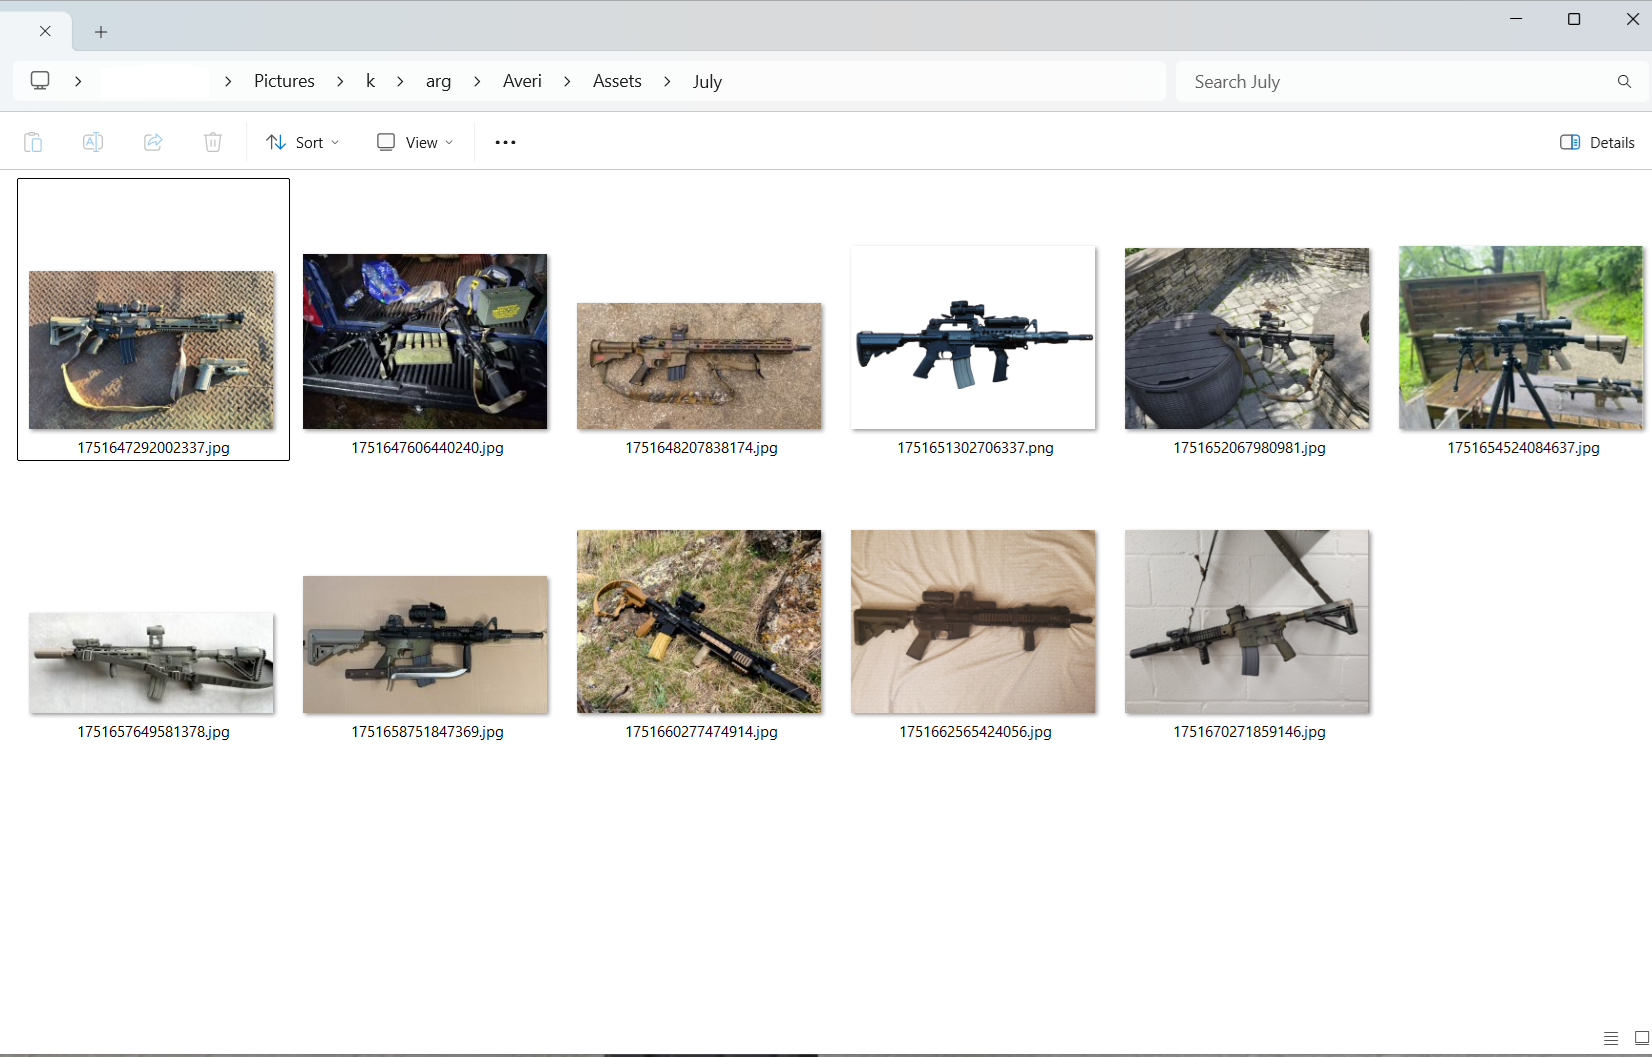Toggle the Details pane
The height and width of the screenshot is (1057, 1652).
coord(1597,142)
